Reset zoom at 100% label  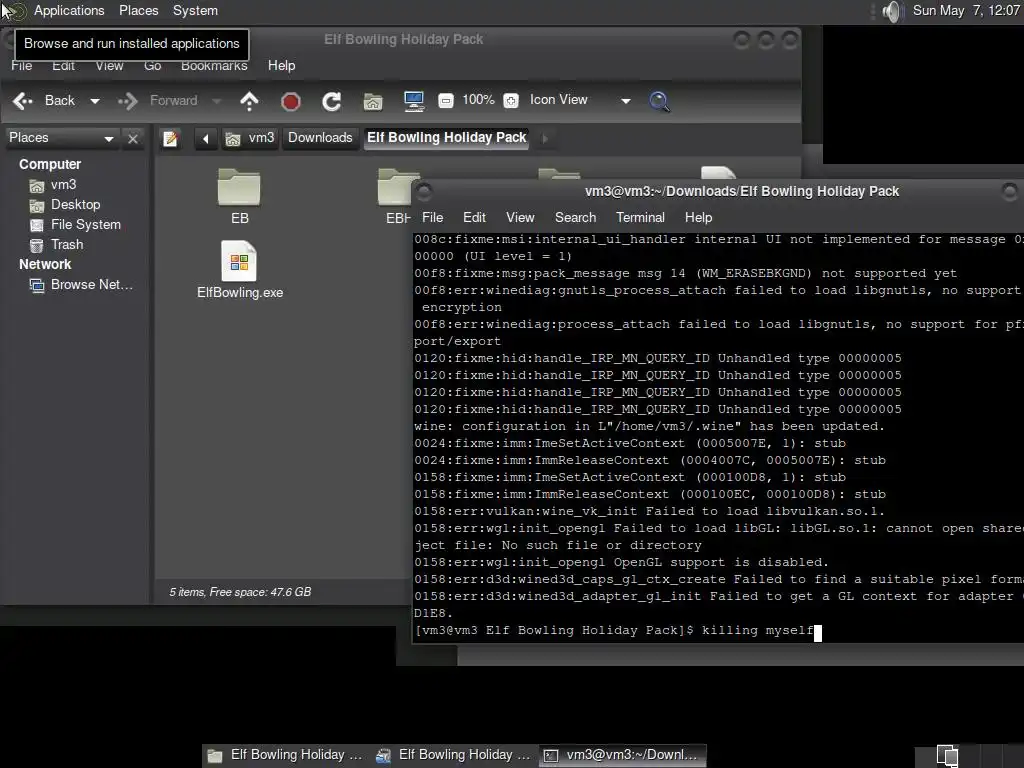(x=478, y=100)
